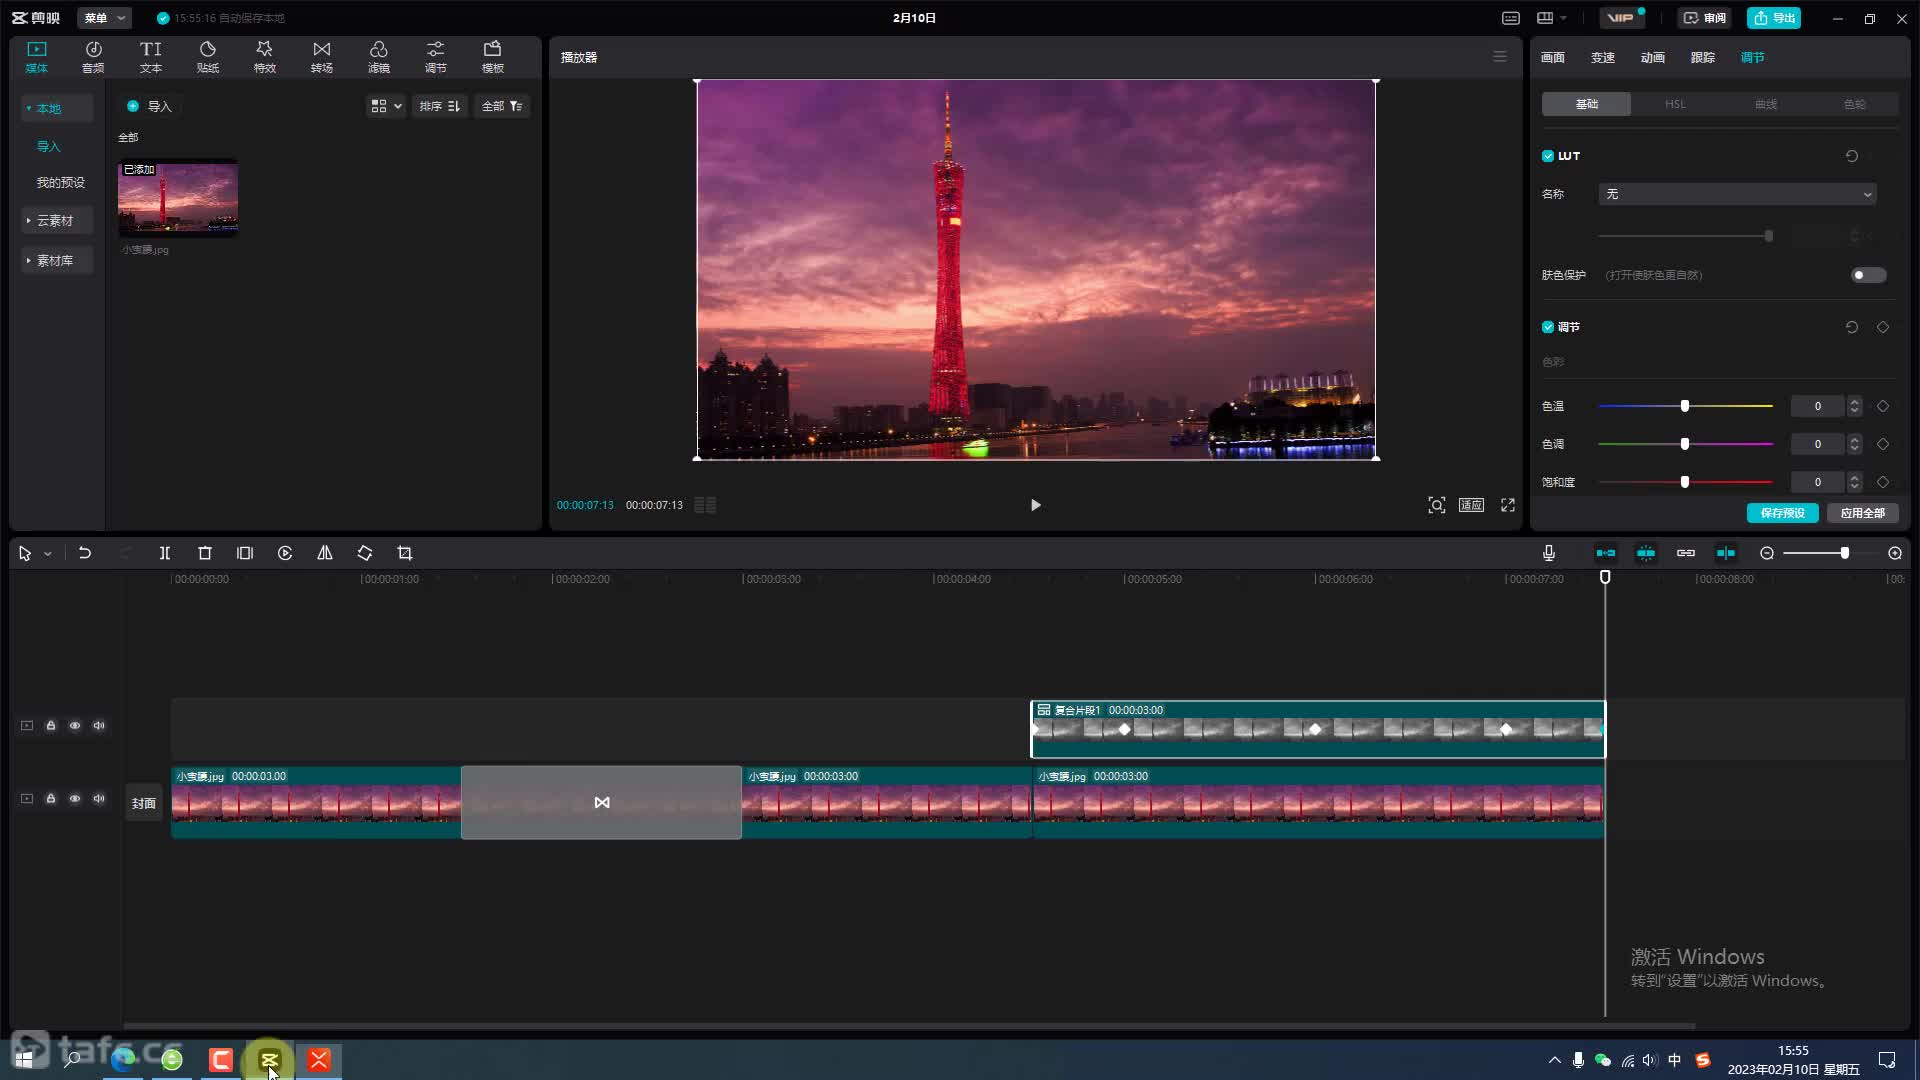Toggle the 肤色保护 skin protection switch

(1868, 275)
